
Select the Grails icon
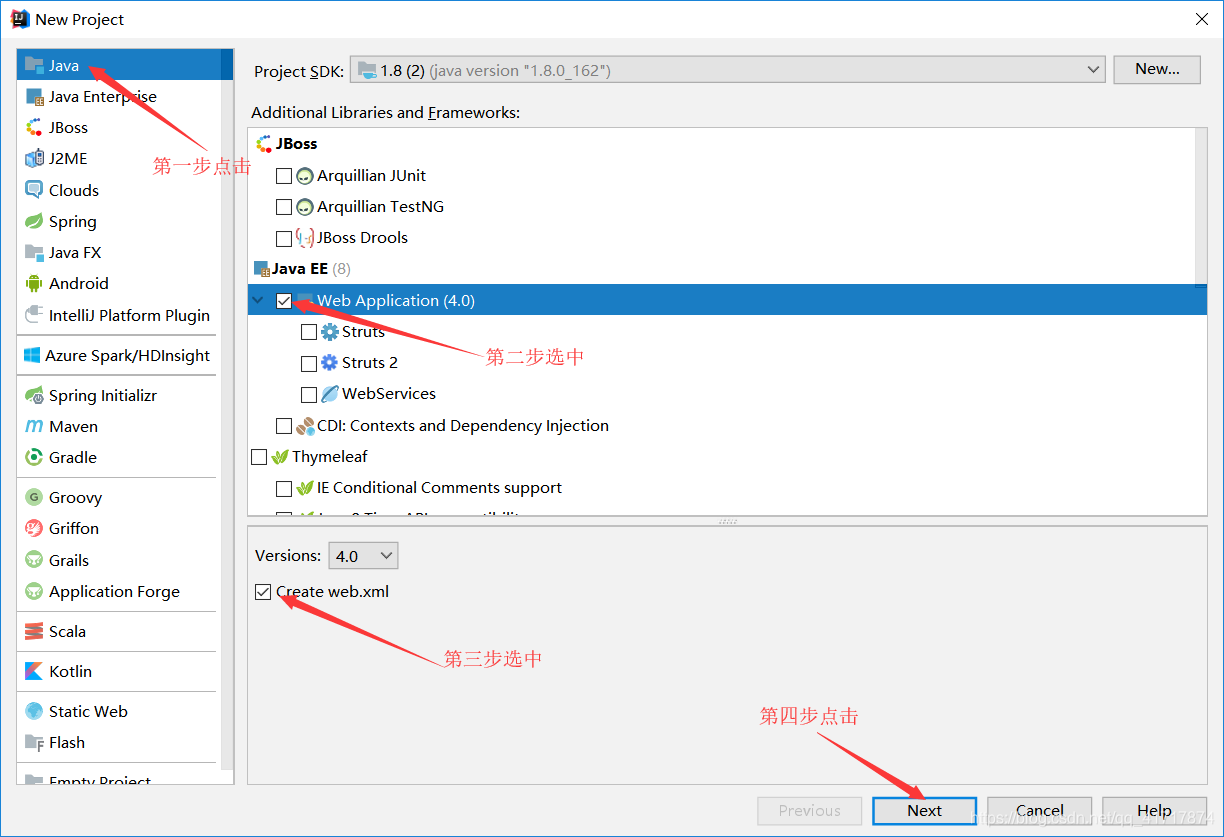coord(34,560)
